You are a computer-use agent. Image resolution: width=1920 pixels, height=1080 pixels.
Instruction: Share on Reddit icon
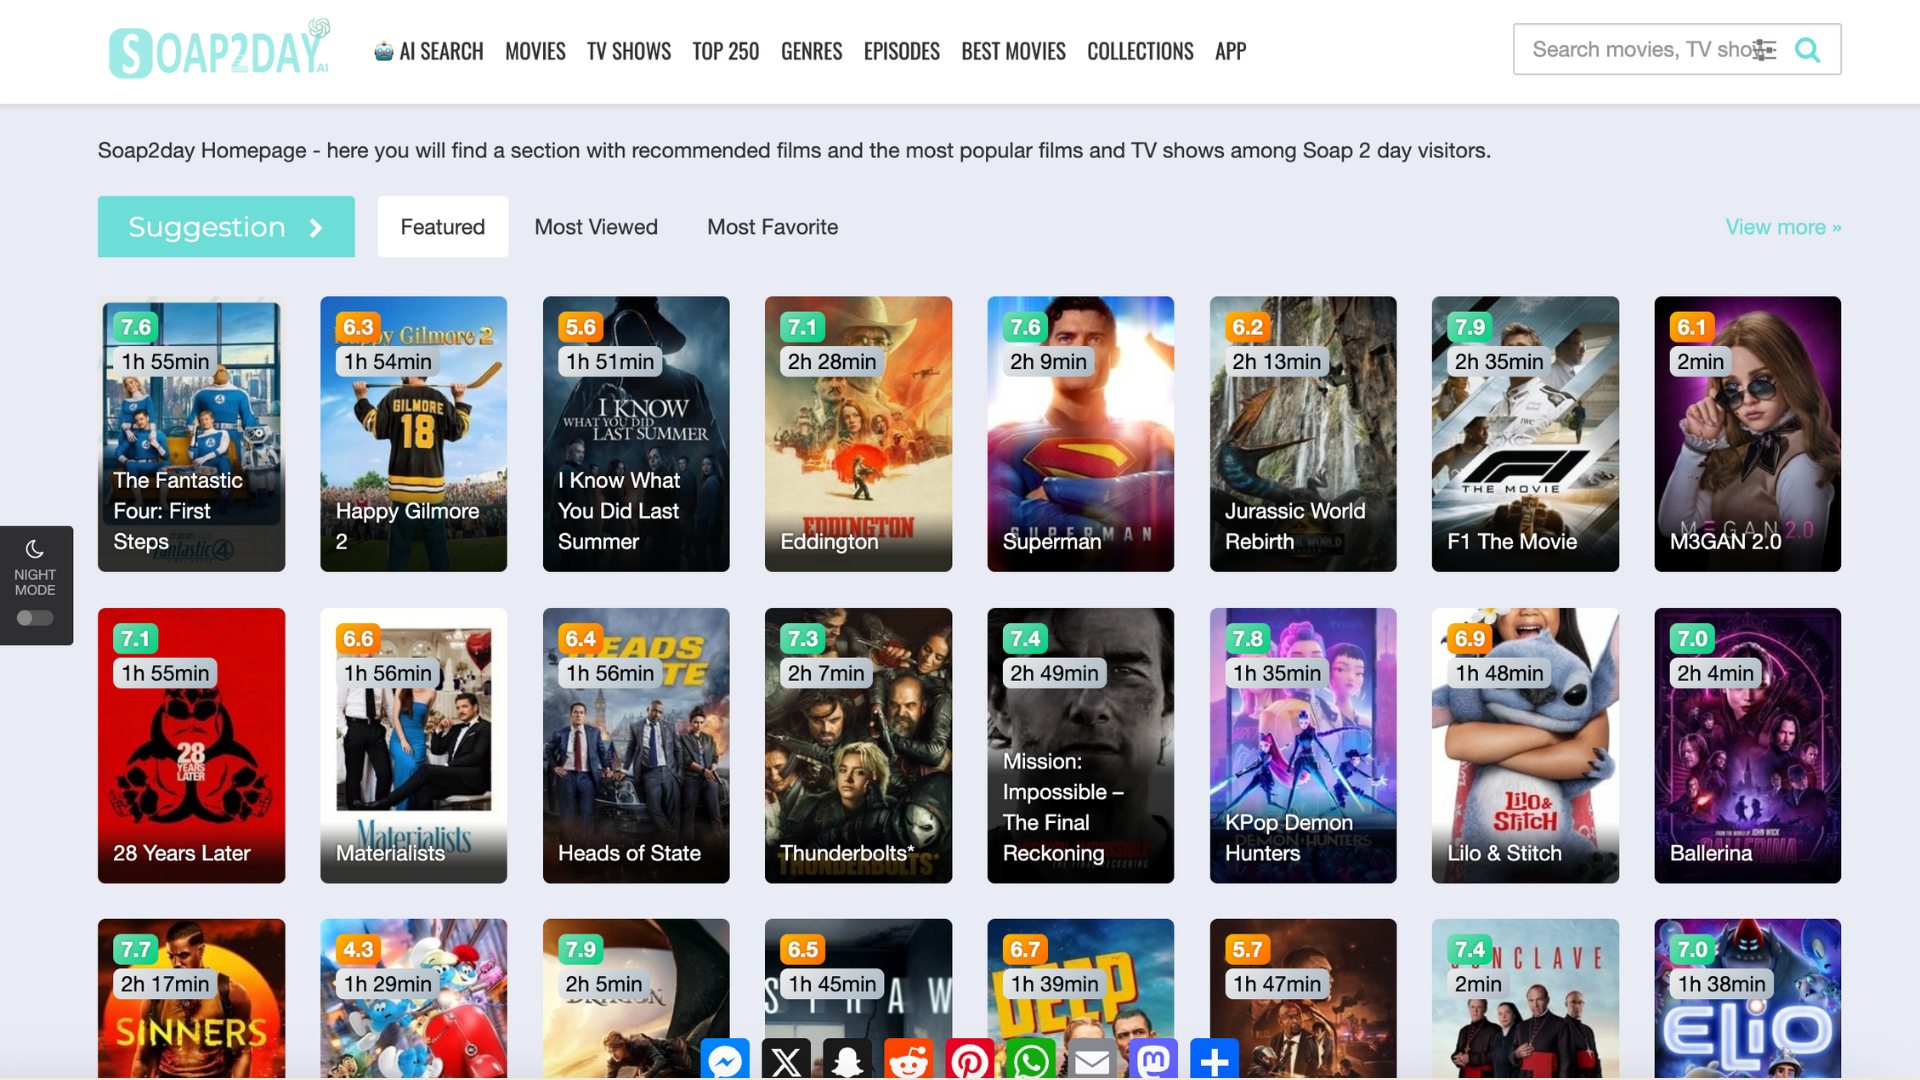pyautogui.click(x=908, y=1060)
